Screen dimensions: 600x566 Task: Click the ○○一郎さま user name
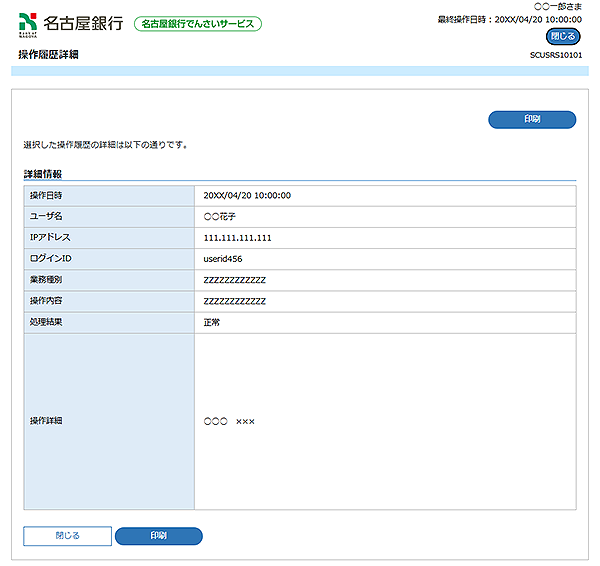click(558, 7)
